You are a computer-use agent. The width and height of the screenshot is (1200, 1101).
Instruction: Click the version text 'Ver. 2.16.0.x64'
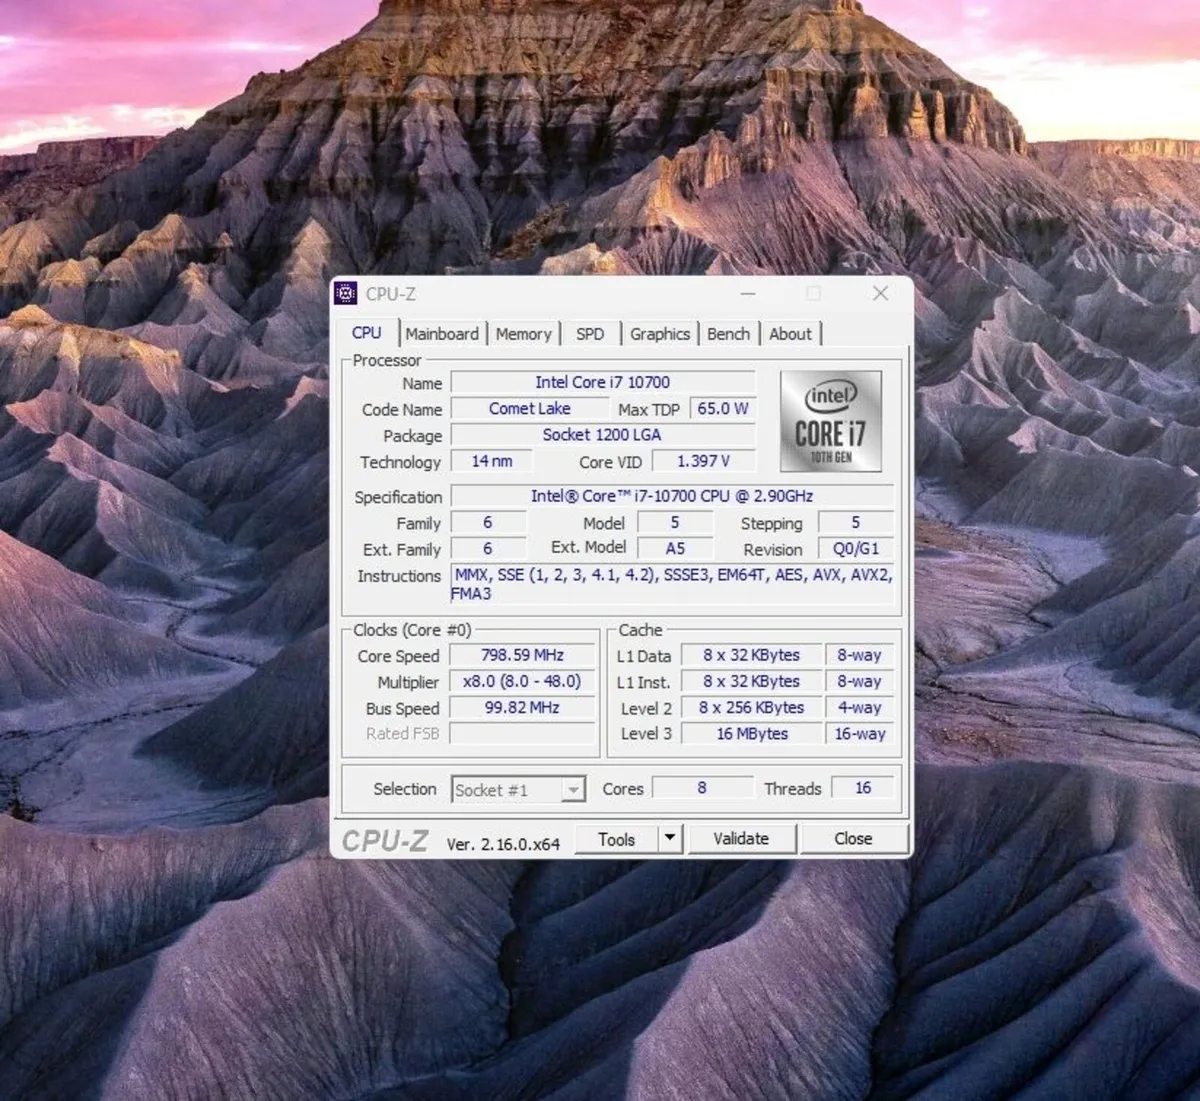pos(503,844)
